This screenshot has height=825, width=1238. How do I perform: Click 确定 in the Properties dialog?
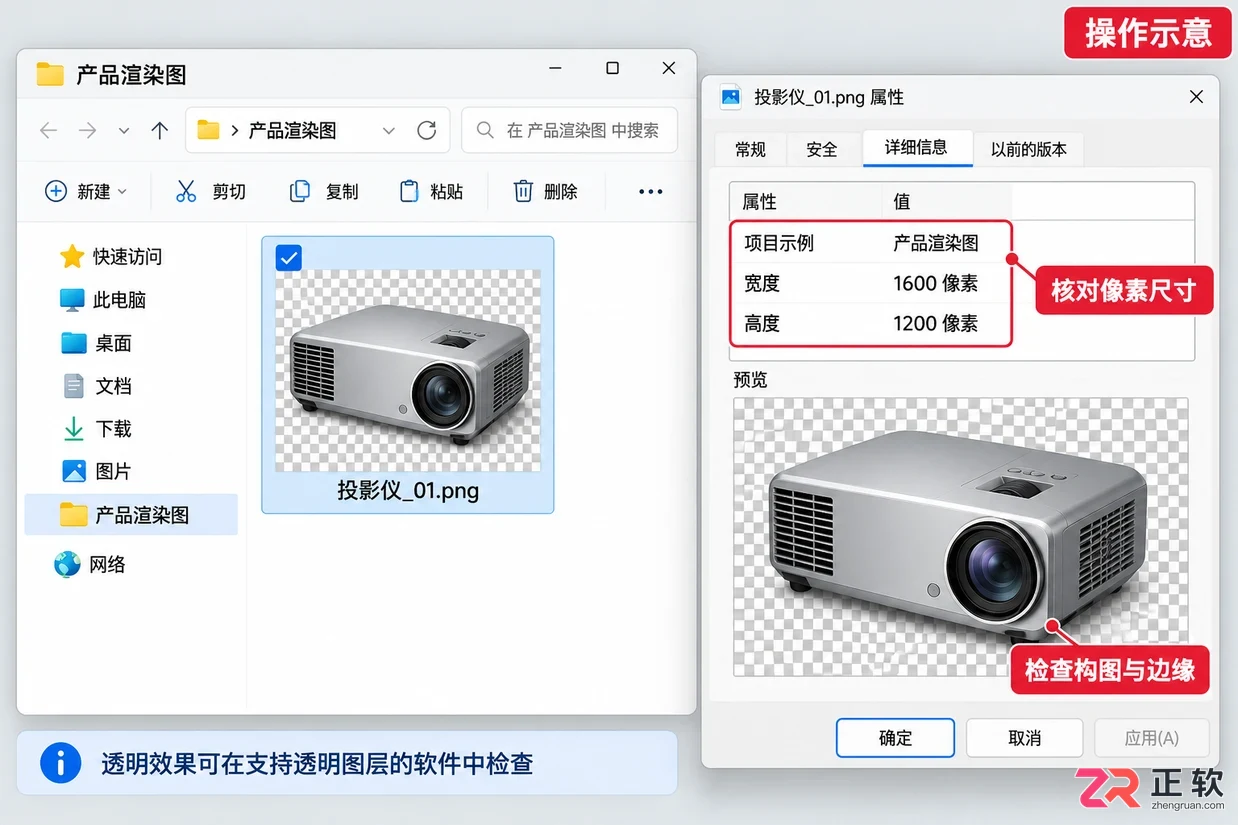895,738
